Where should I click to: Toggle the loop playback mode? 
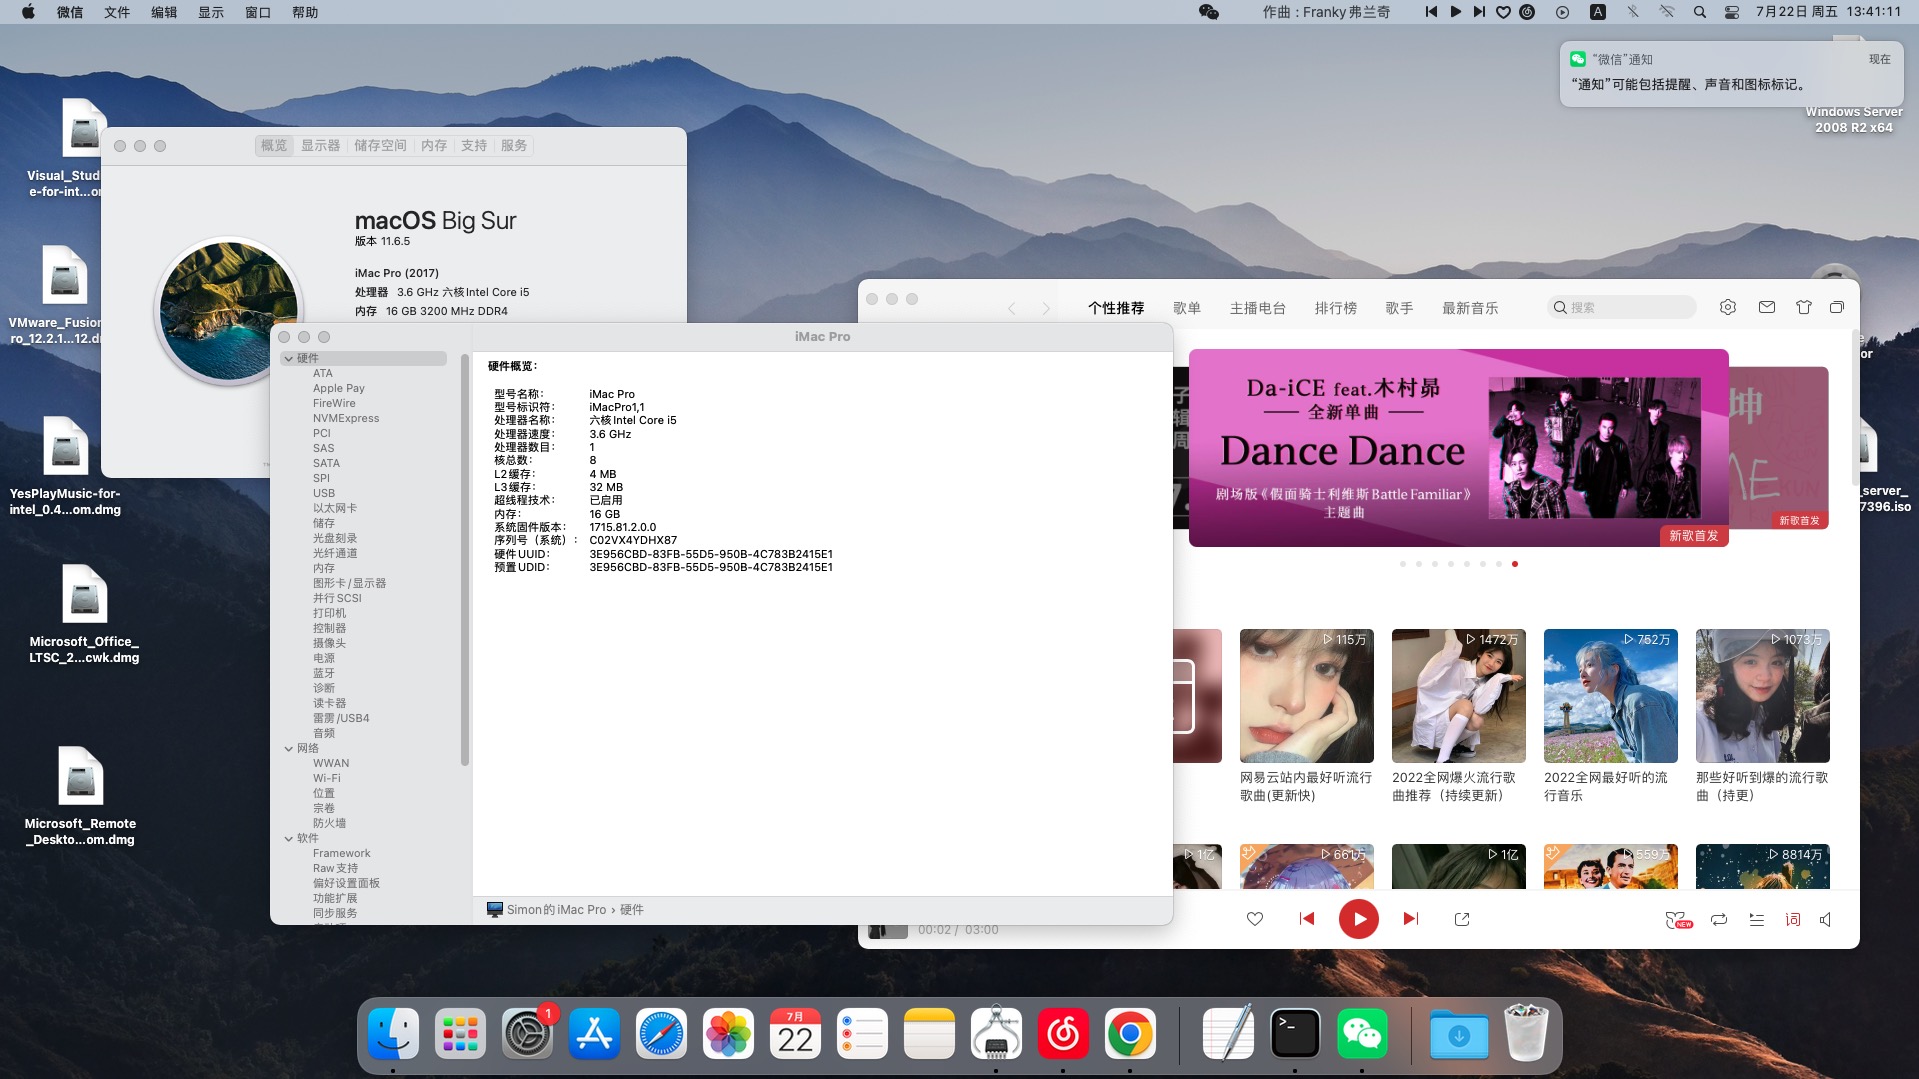[x=1719, y=919]
